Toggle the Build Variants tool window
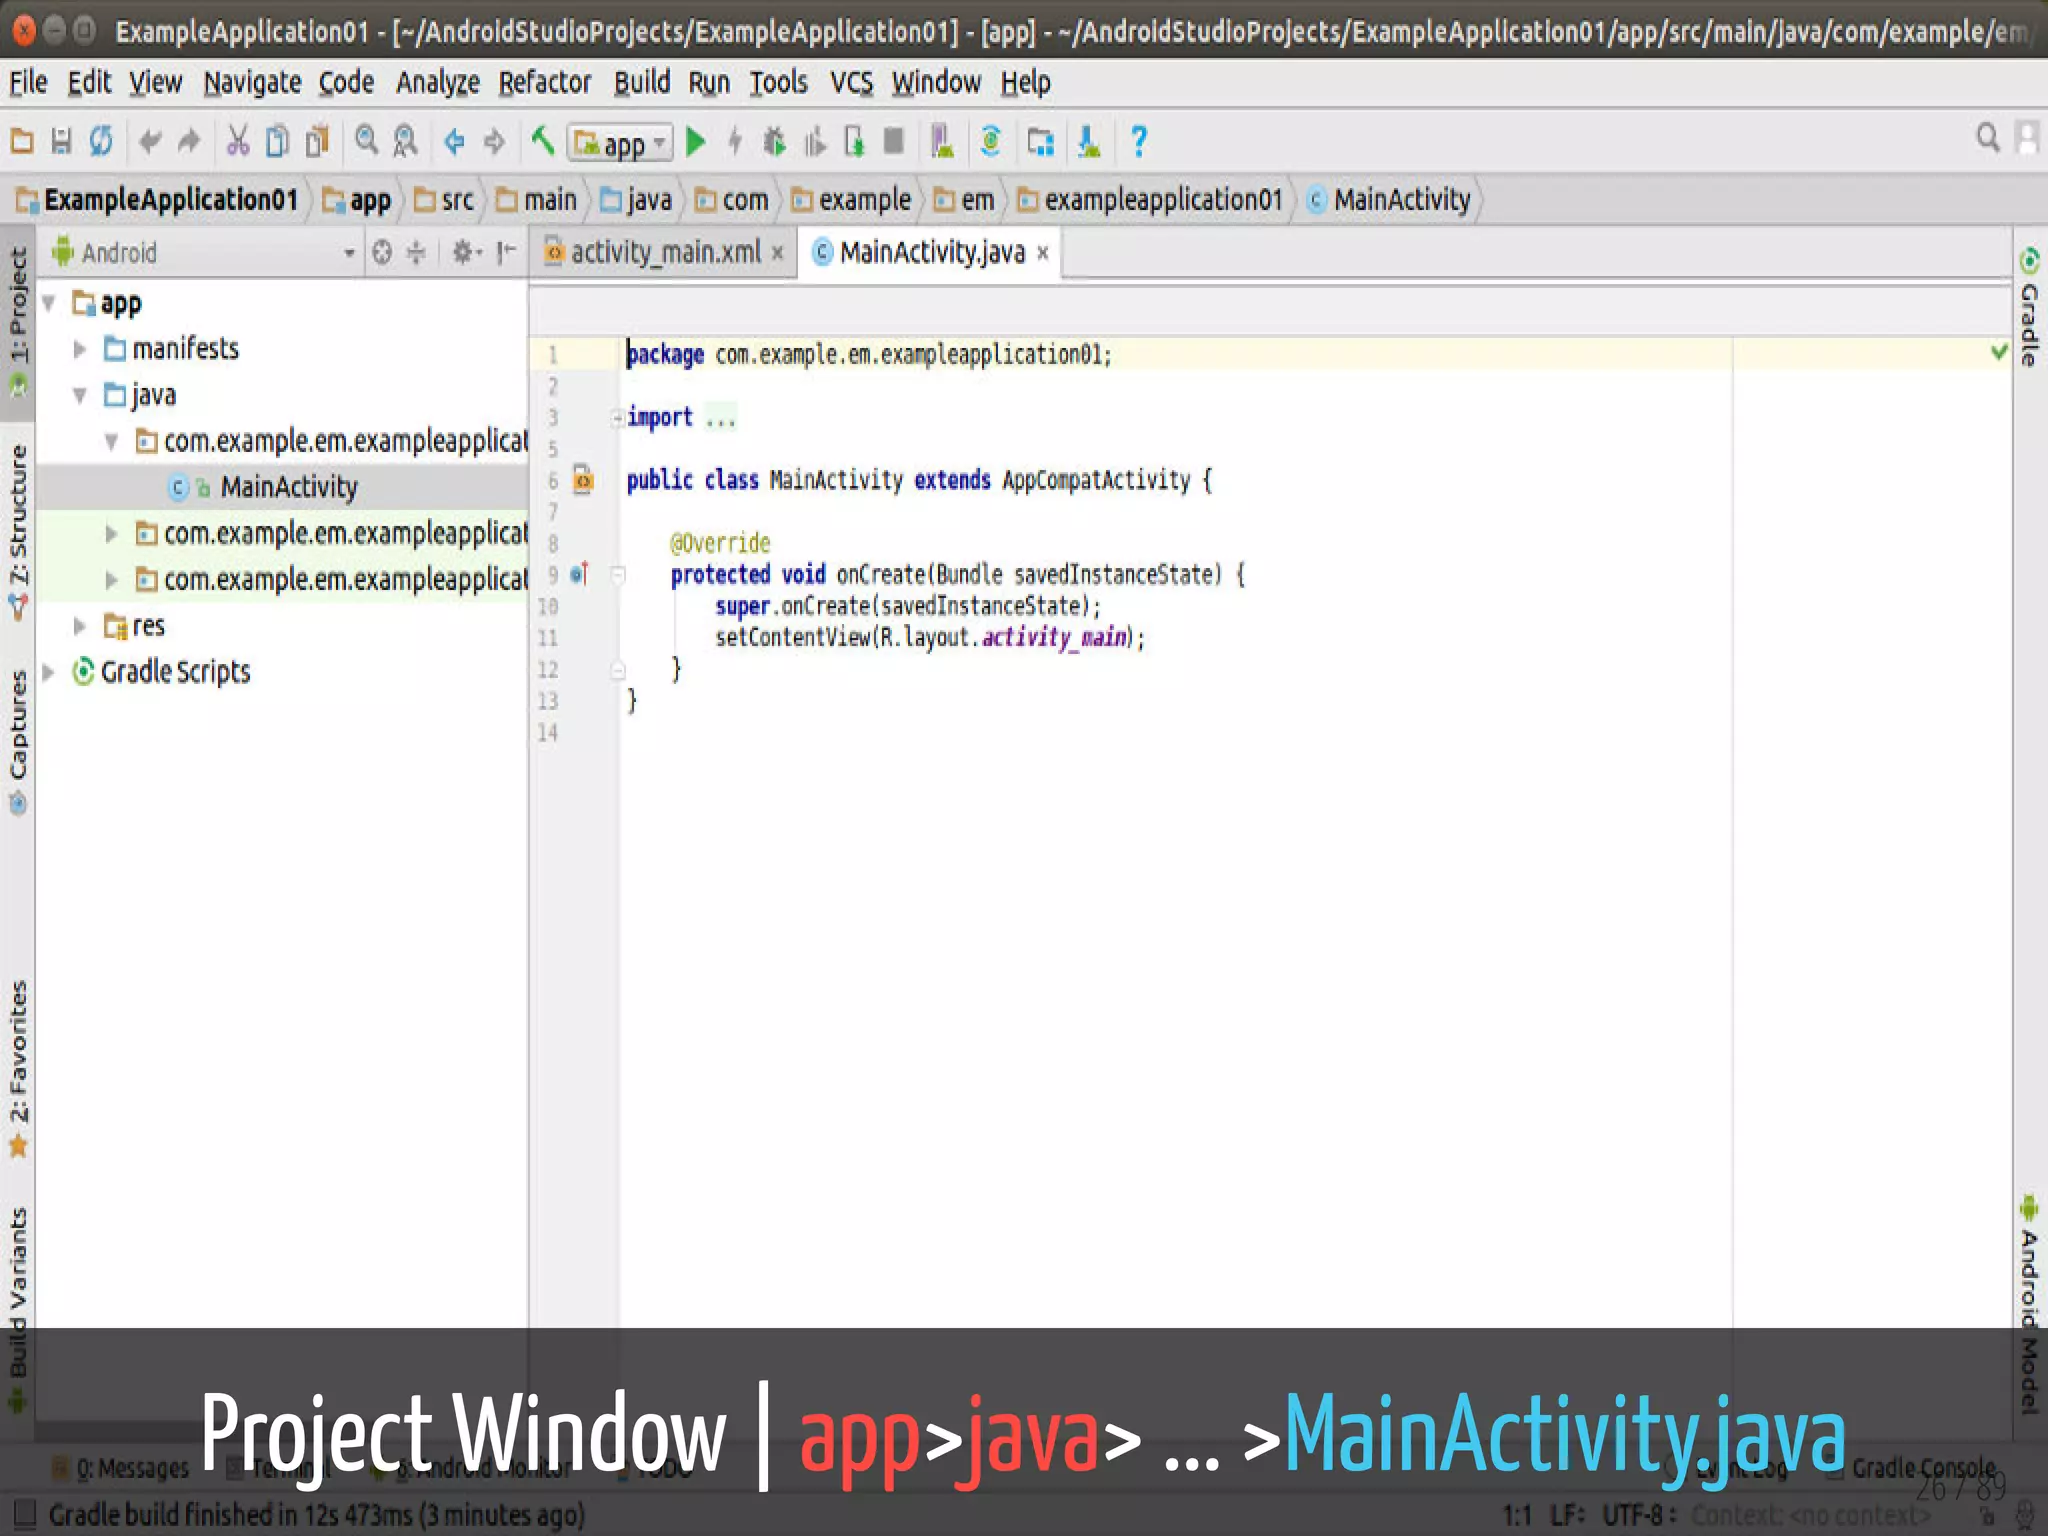Screen dimensions: 2048x1536 (x=18, y=1308)
